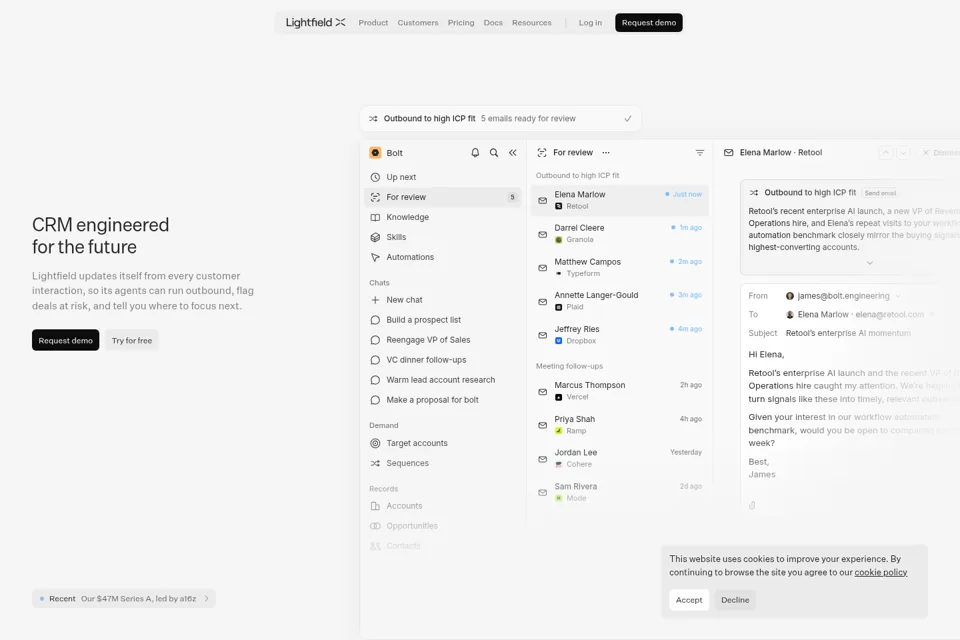Image resolution: width=960 pixels, height=640 pixels.
Task: Open Warm lead account research chat
Action: coord(443,380)
